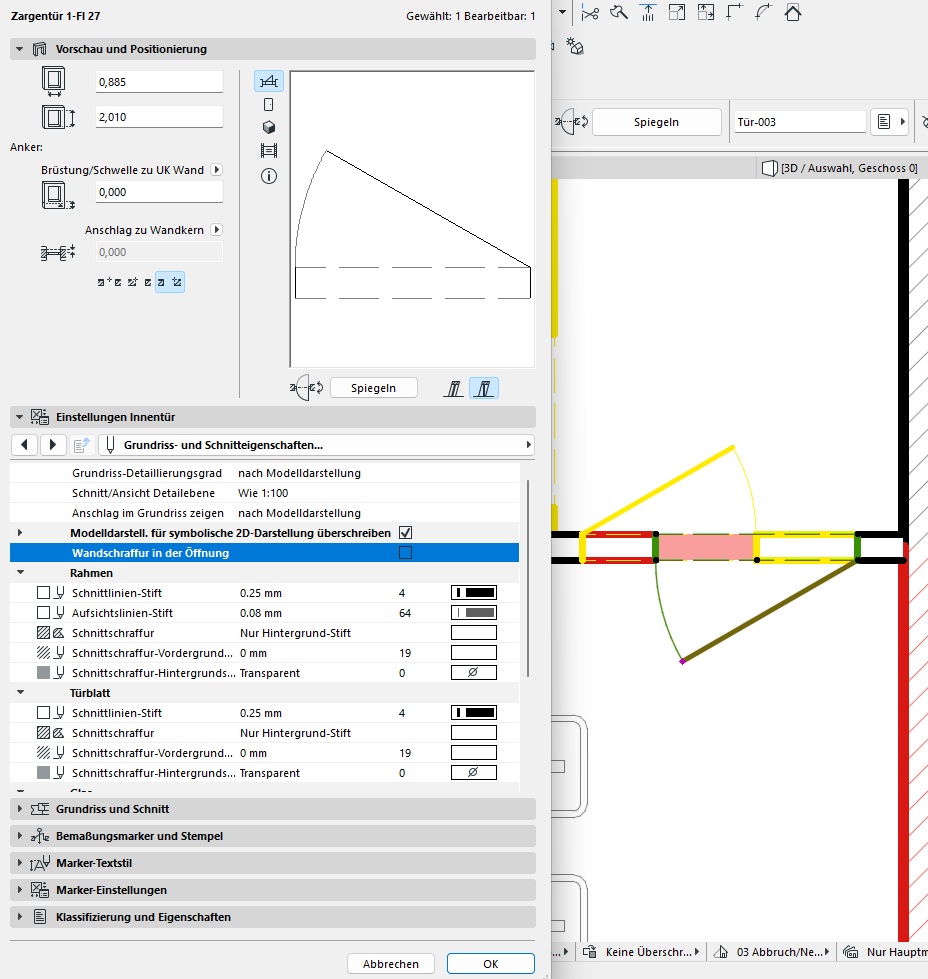Click Türblatt Schnittlinien-Stift pen swatch

(474, 712)
